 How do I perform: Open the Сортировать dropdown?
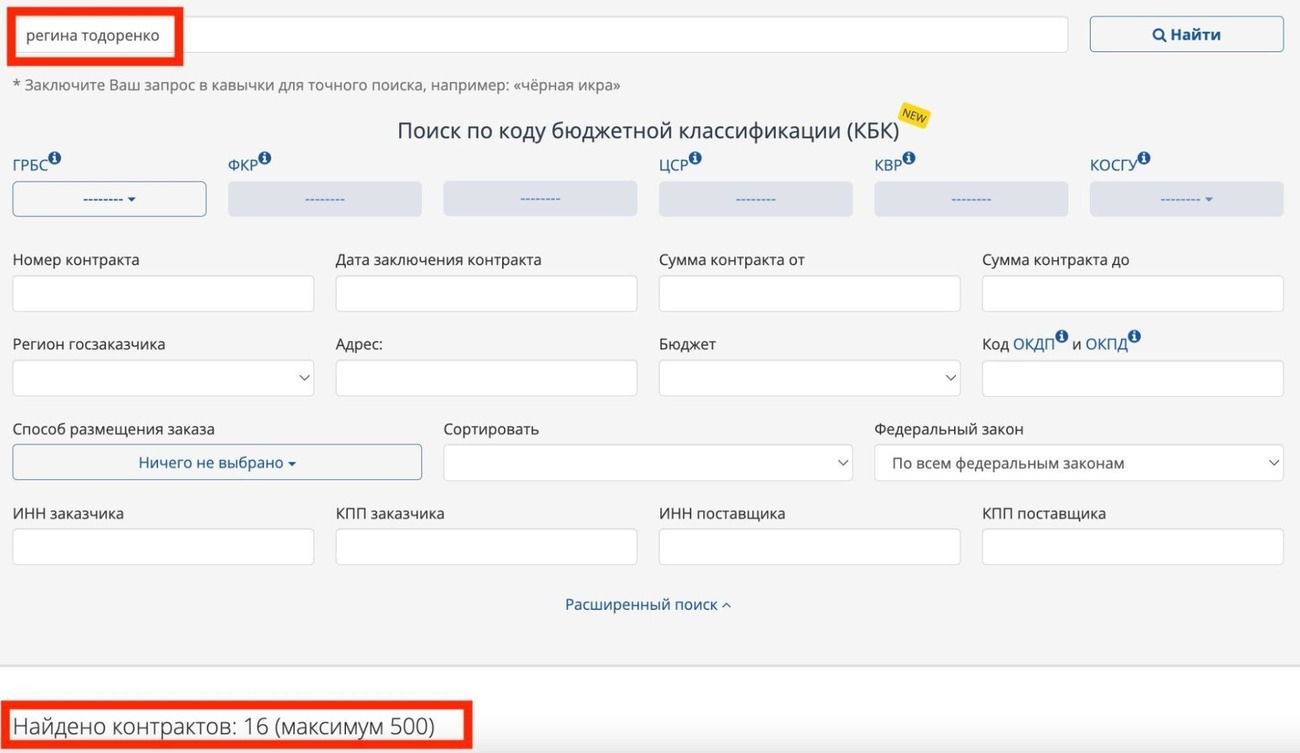[x=648, y=463]
